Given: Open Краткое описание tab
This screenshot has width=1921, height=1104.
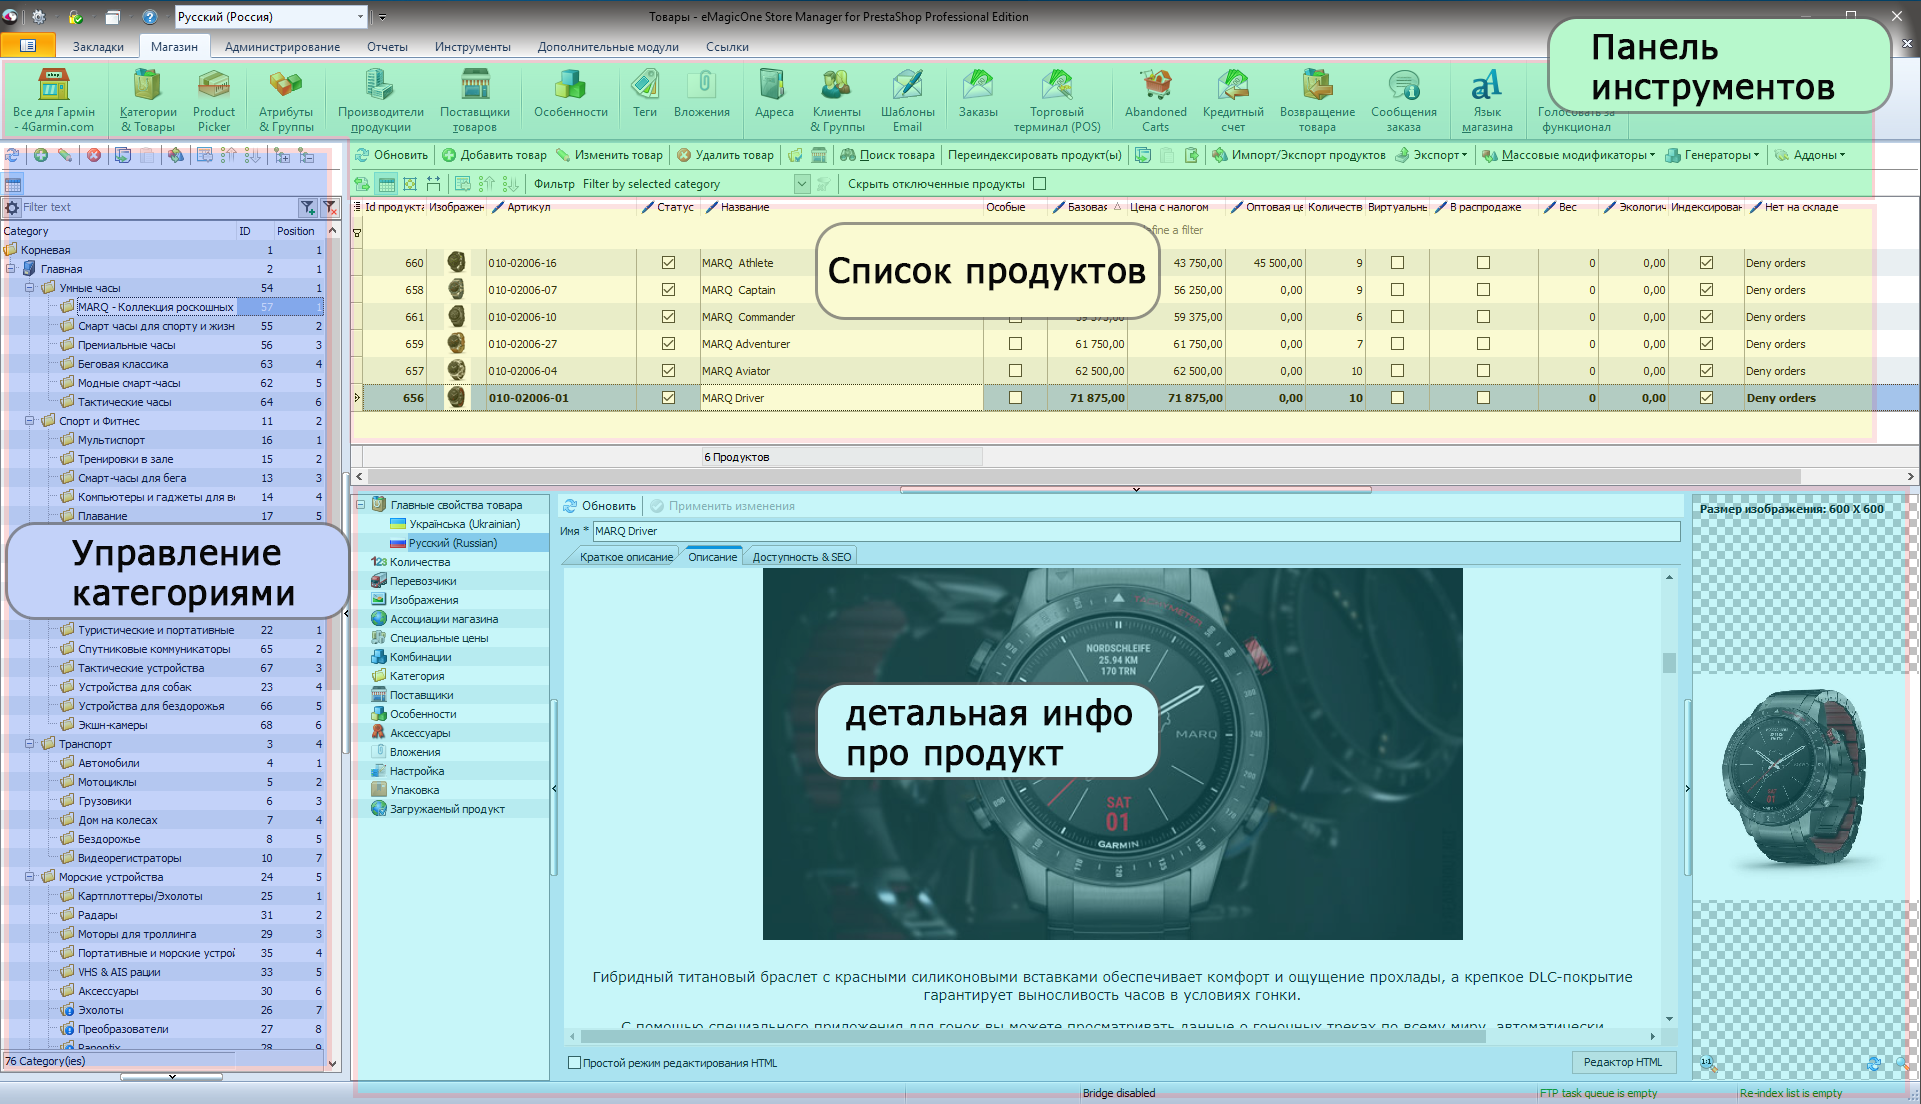Looking at the screenshot, I should point(626,557).
